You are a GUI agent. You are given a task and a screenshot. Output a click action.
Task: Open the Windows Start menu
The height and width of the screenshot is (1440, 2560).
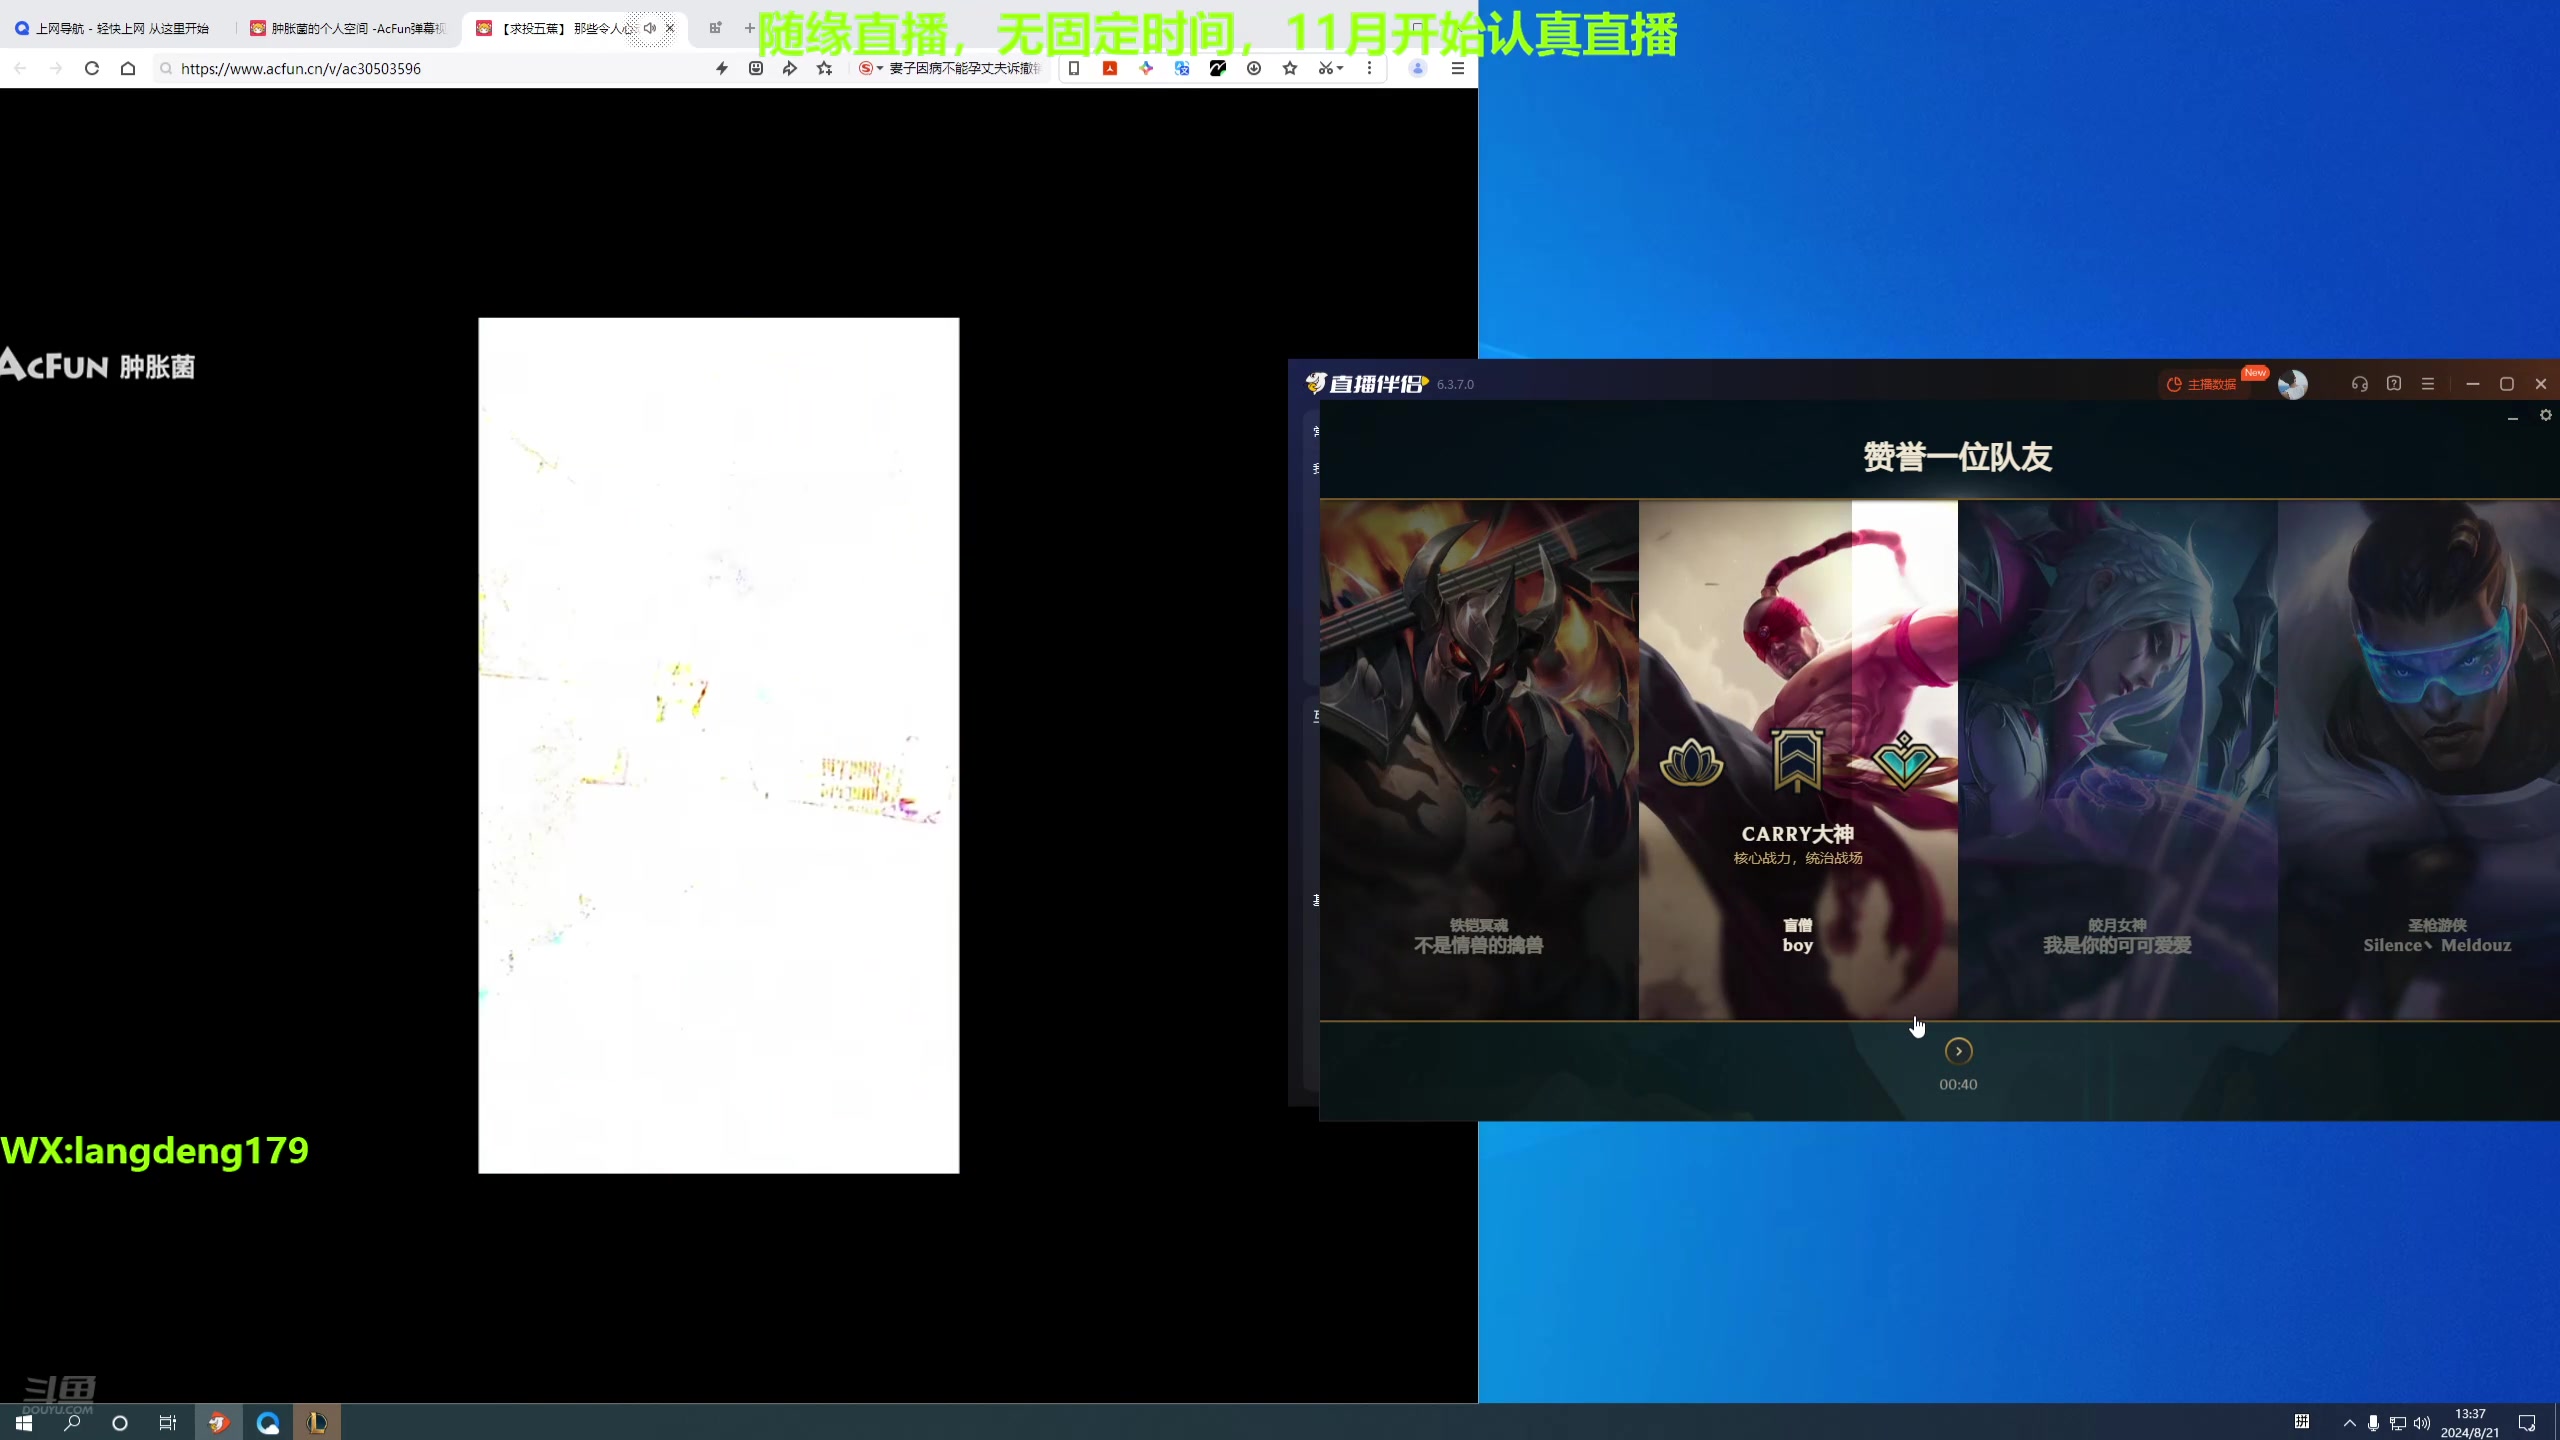24,1422
